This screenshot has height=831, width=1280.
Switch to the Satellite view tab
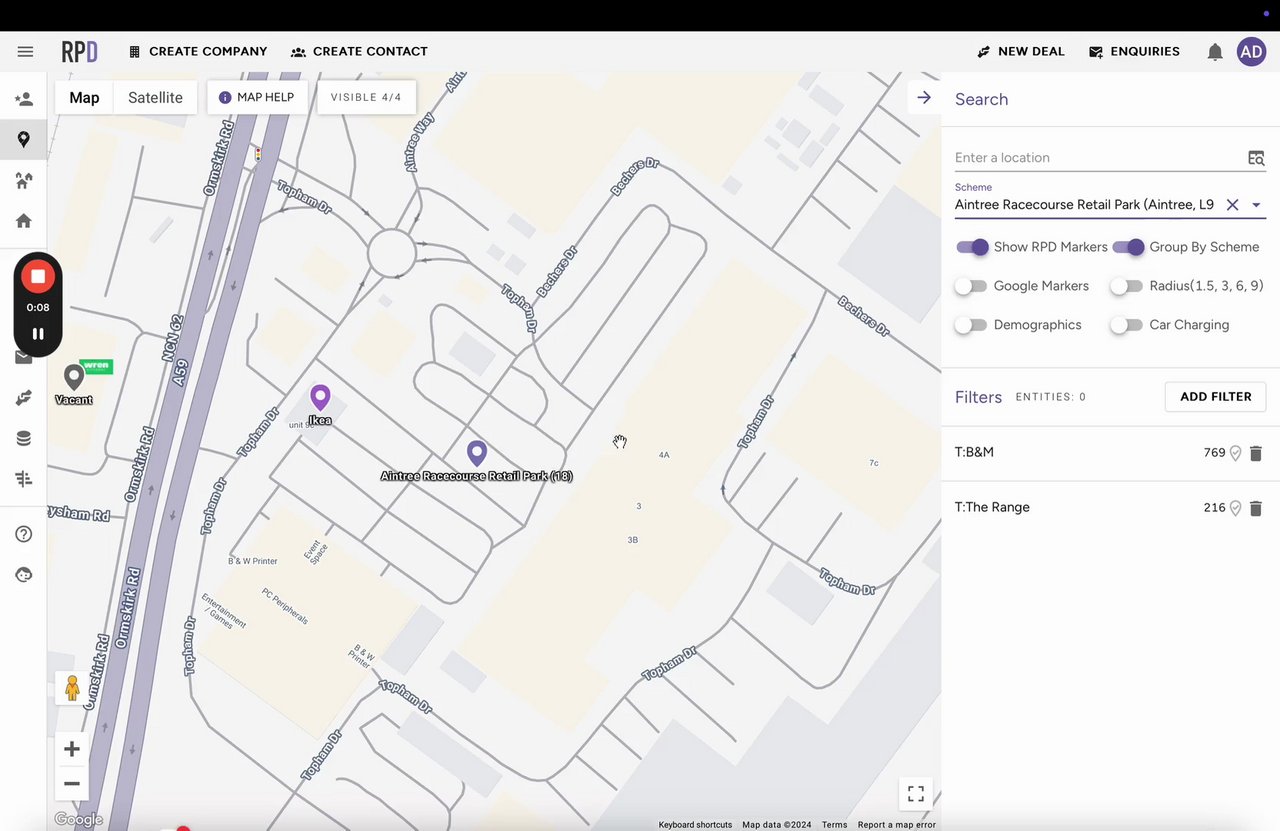pyautogui.click(x=155, y=97)
